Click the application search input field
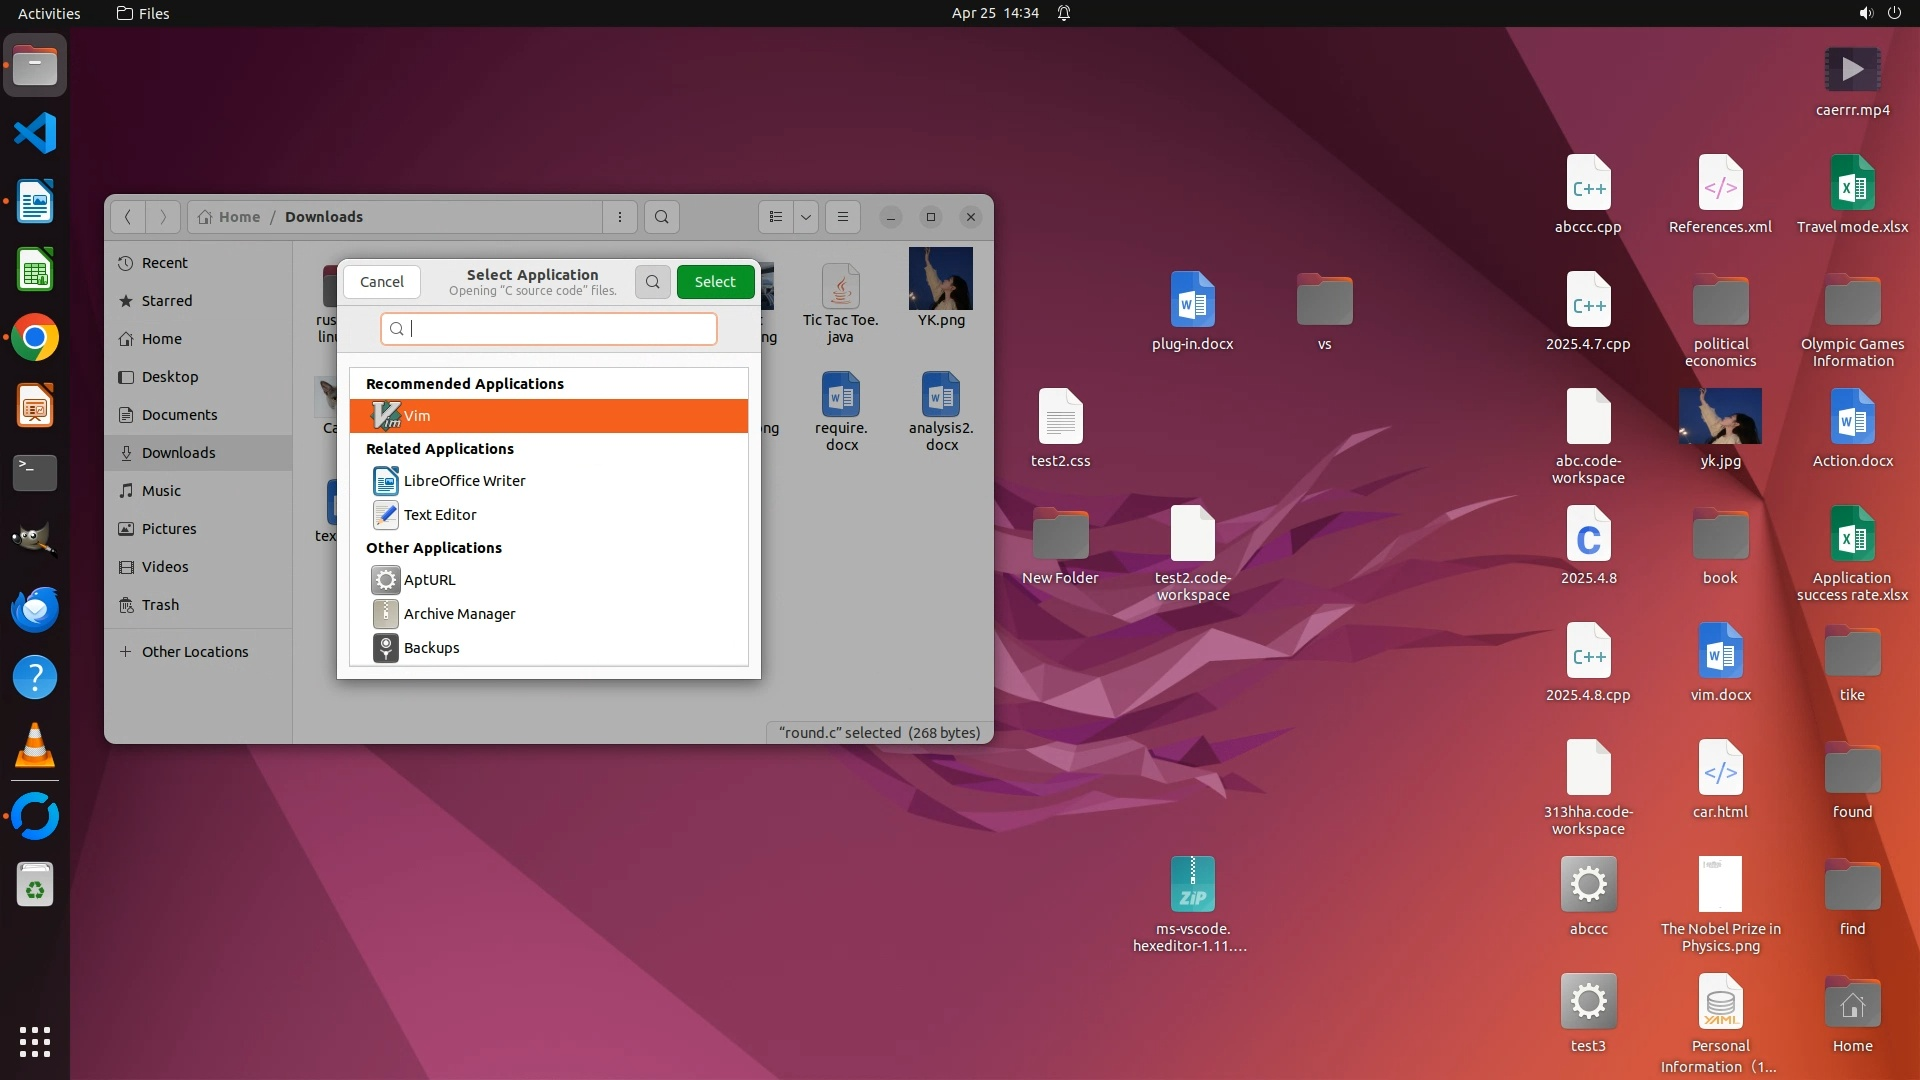Screen dimensions: 1920x1080 tap(560, 329)
